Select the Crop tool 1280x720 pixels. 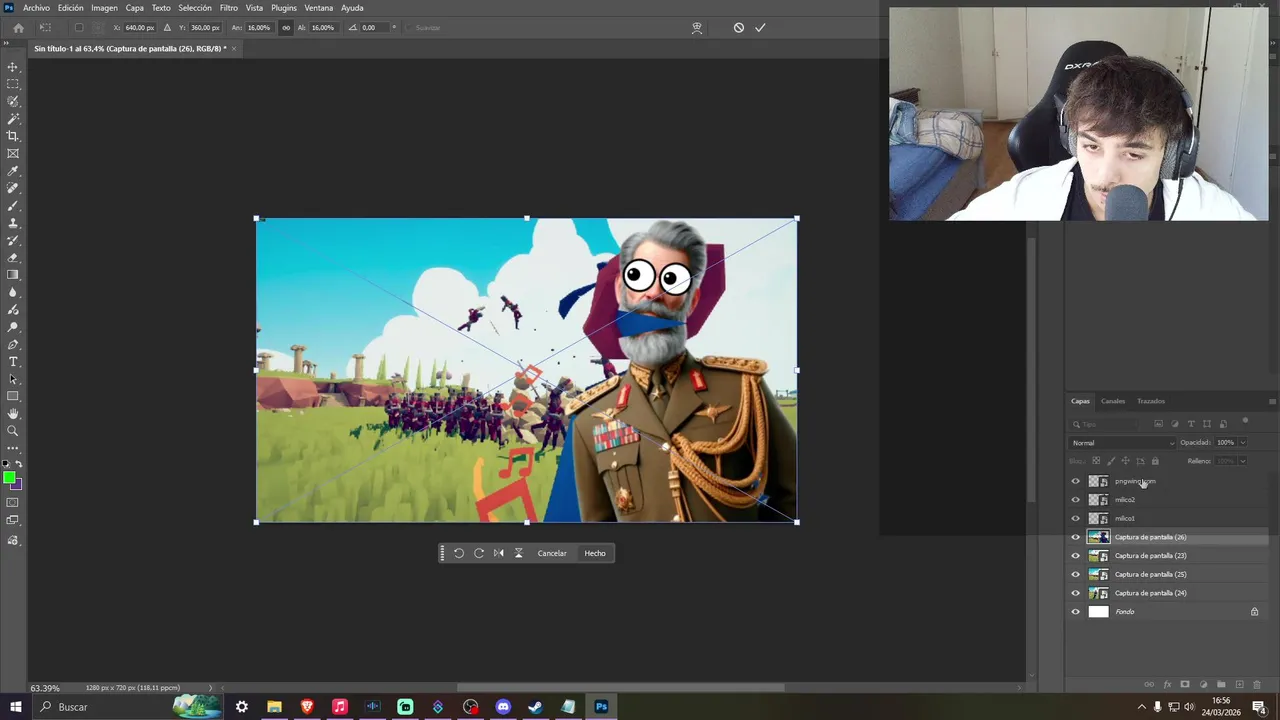[x=13, y=136]
